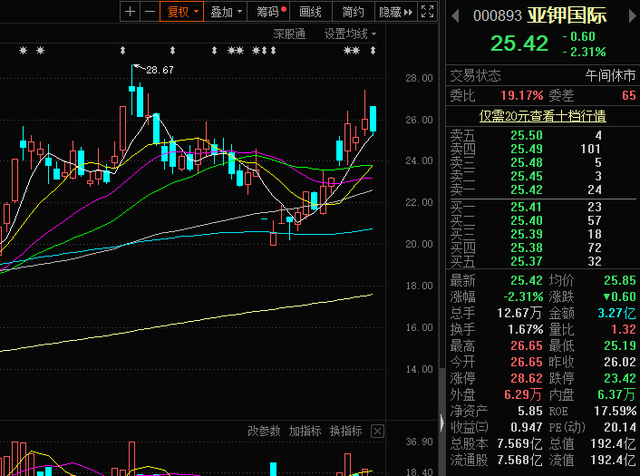Image resolution: width=640 pixels, height=476 pixels.
Task: Zoom in chart with plus button
Action: point(130,11)
